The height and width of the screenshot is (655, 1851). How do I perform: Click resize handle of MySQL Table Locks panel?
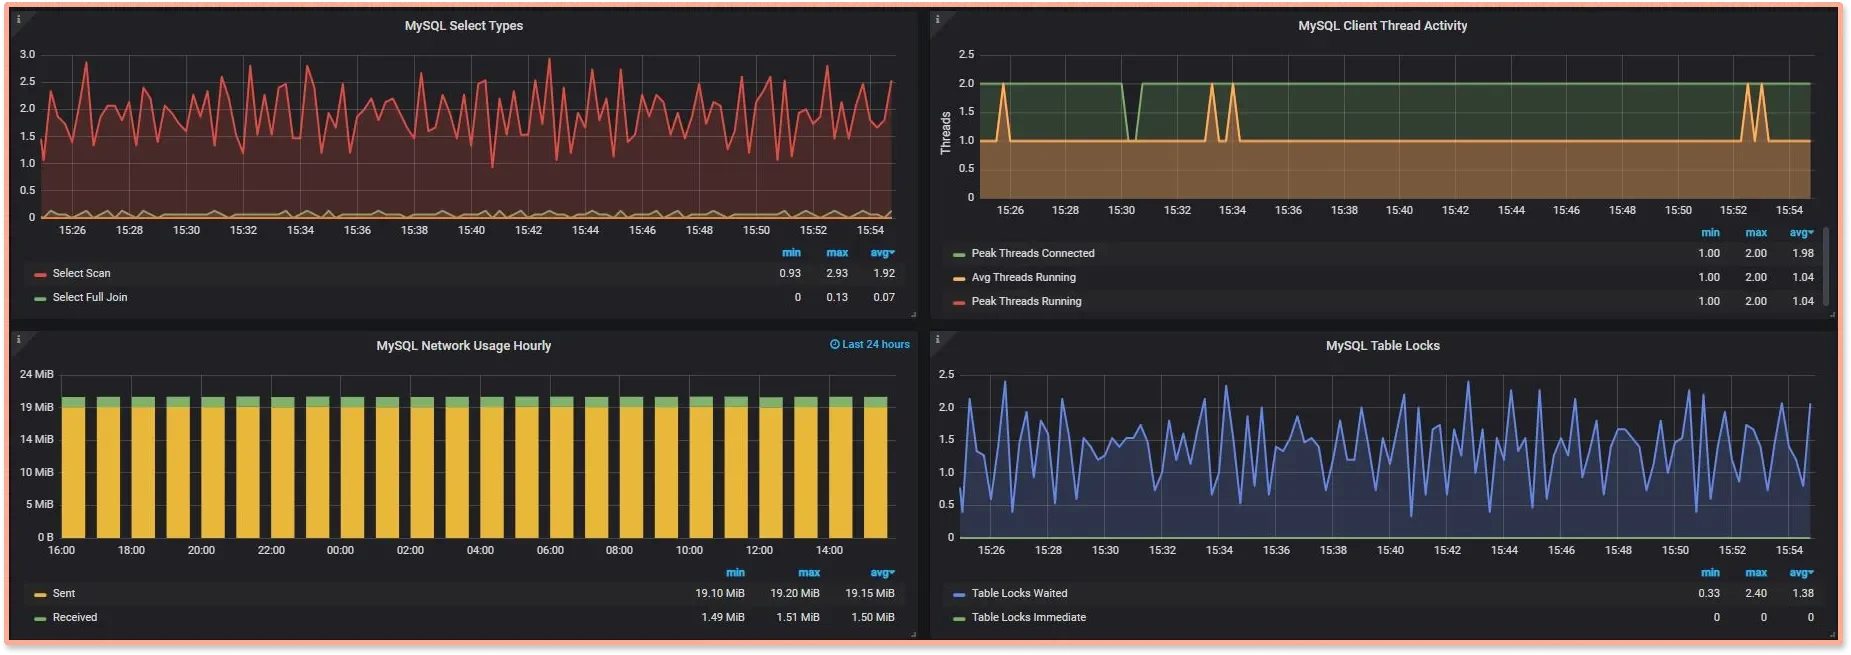click(1832, 634)
